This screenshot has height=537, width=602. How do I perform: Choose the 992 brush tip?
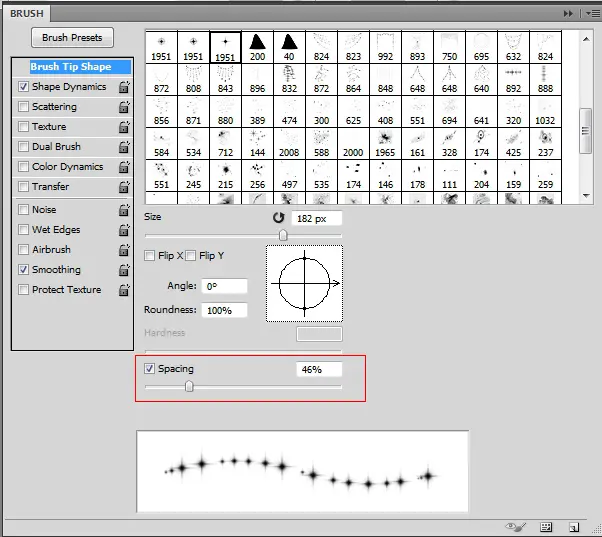tap(385, 47)
